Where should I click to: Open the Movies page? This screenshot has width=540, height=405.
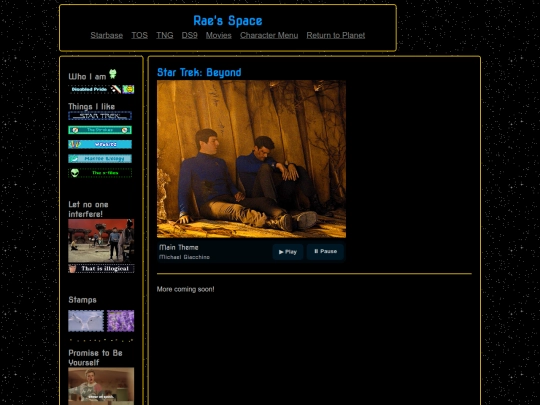click(x=219, y=35)
